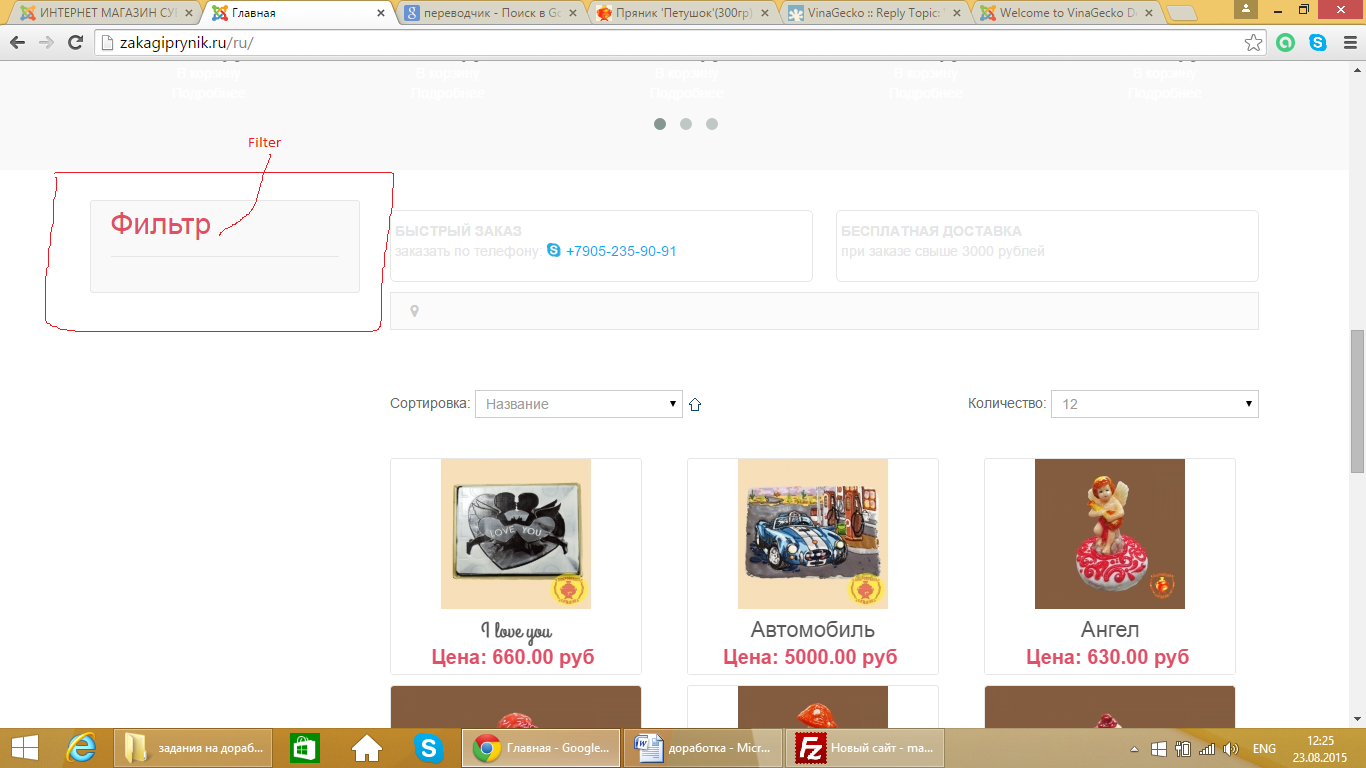Screen dimensions: 1366x768
Task: Open the Сортировка Название dropdown
Action: click(x=578, y=404)
